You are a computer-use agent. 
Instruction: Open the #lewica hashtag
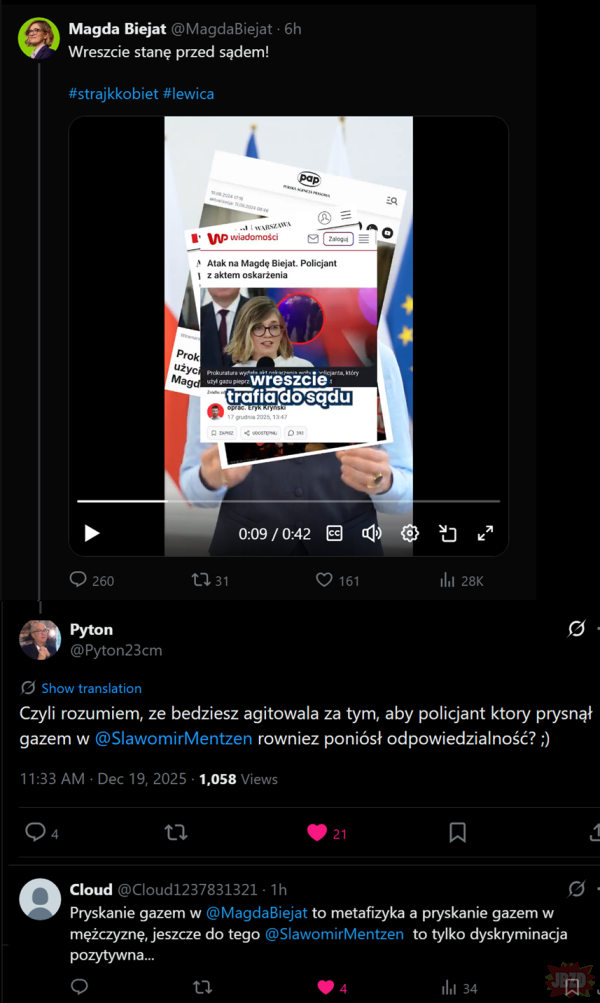tap(189, 94)
